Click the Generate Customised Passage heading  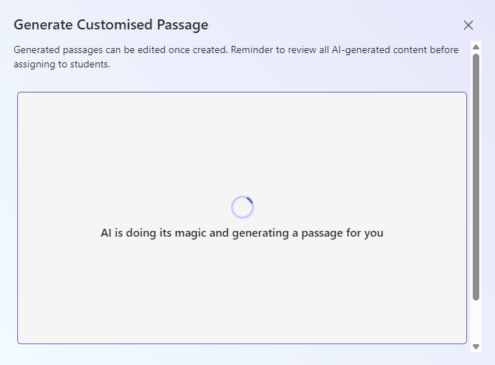click(111, 25)
